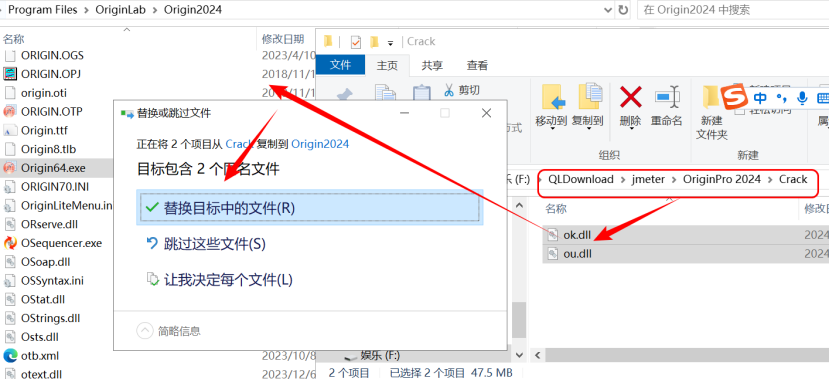Click the properties checkmark icon in Crack title bar
This screenshot has width=830, height=379.
pos(356,42)
